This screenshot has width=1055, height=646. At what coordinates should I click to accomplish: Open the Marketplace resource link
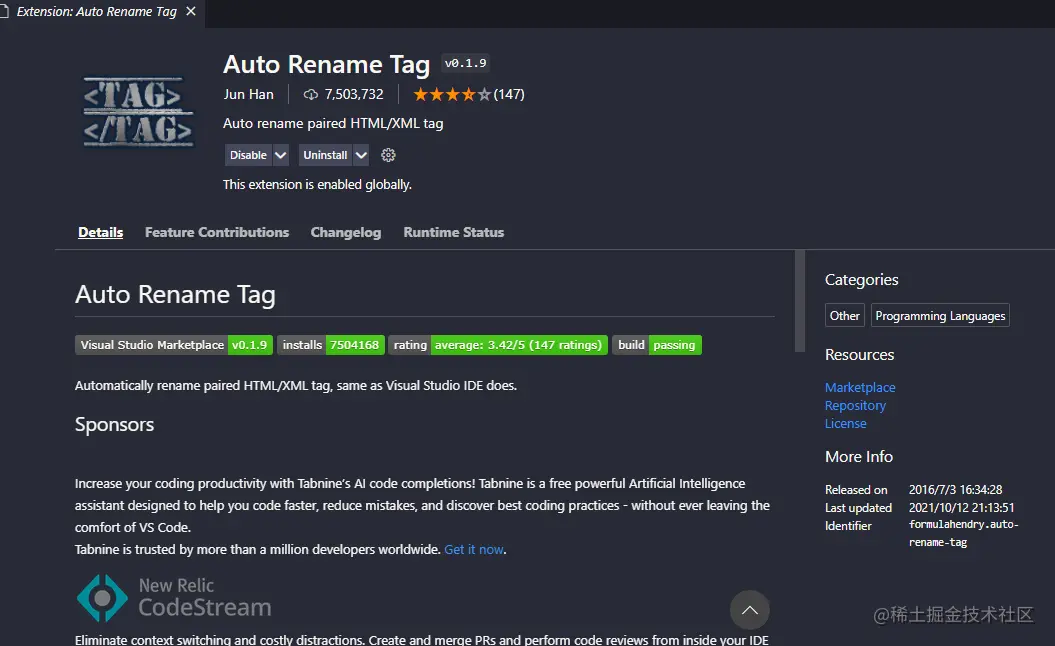860,388
